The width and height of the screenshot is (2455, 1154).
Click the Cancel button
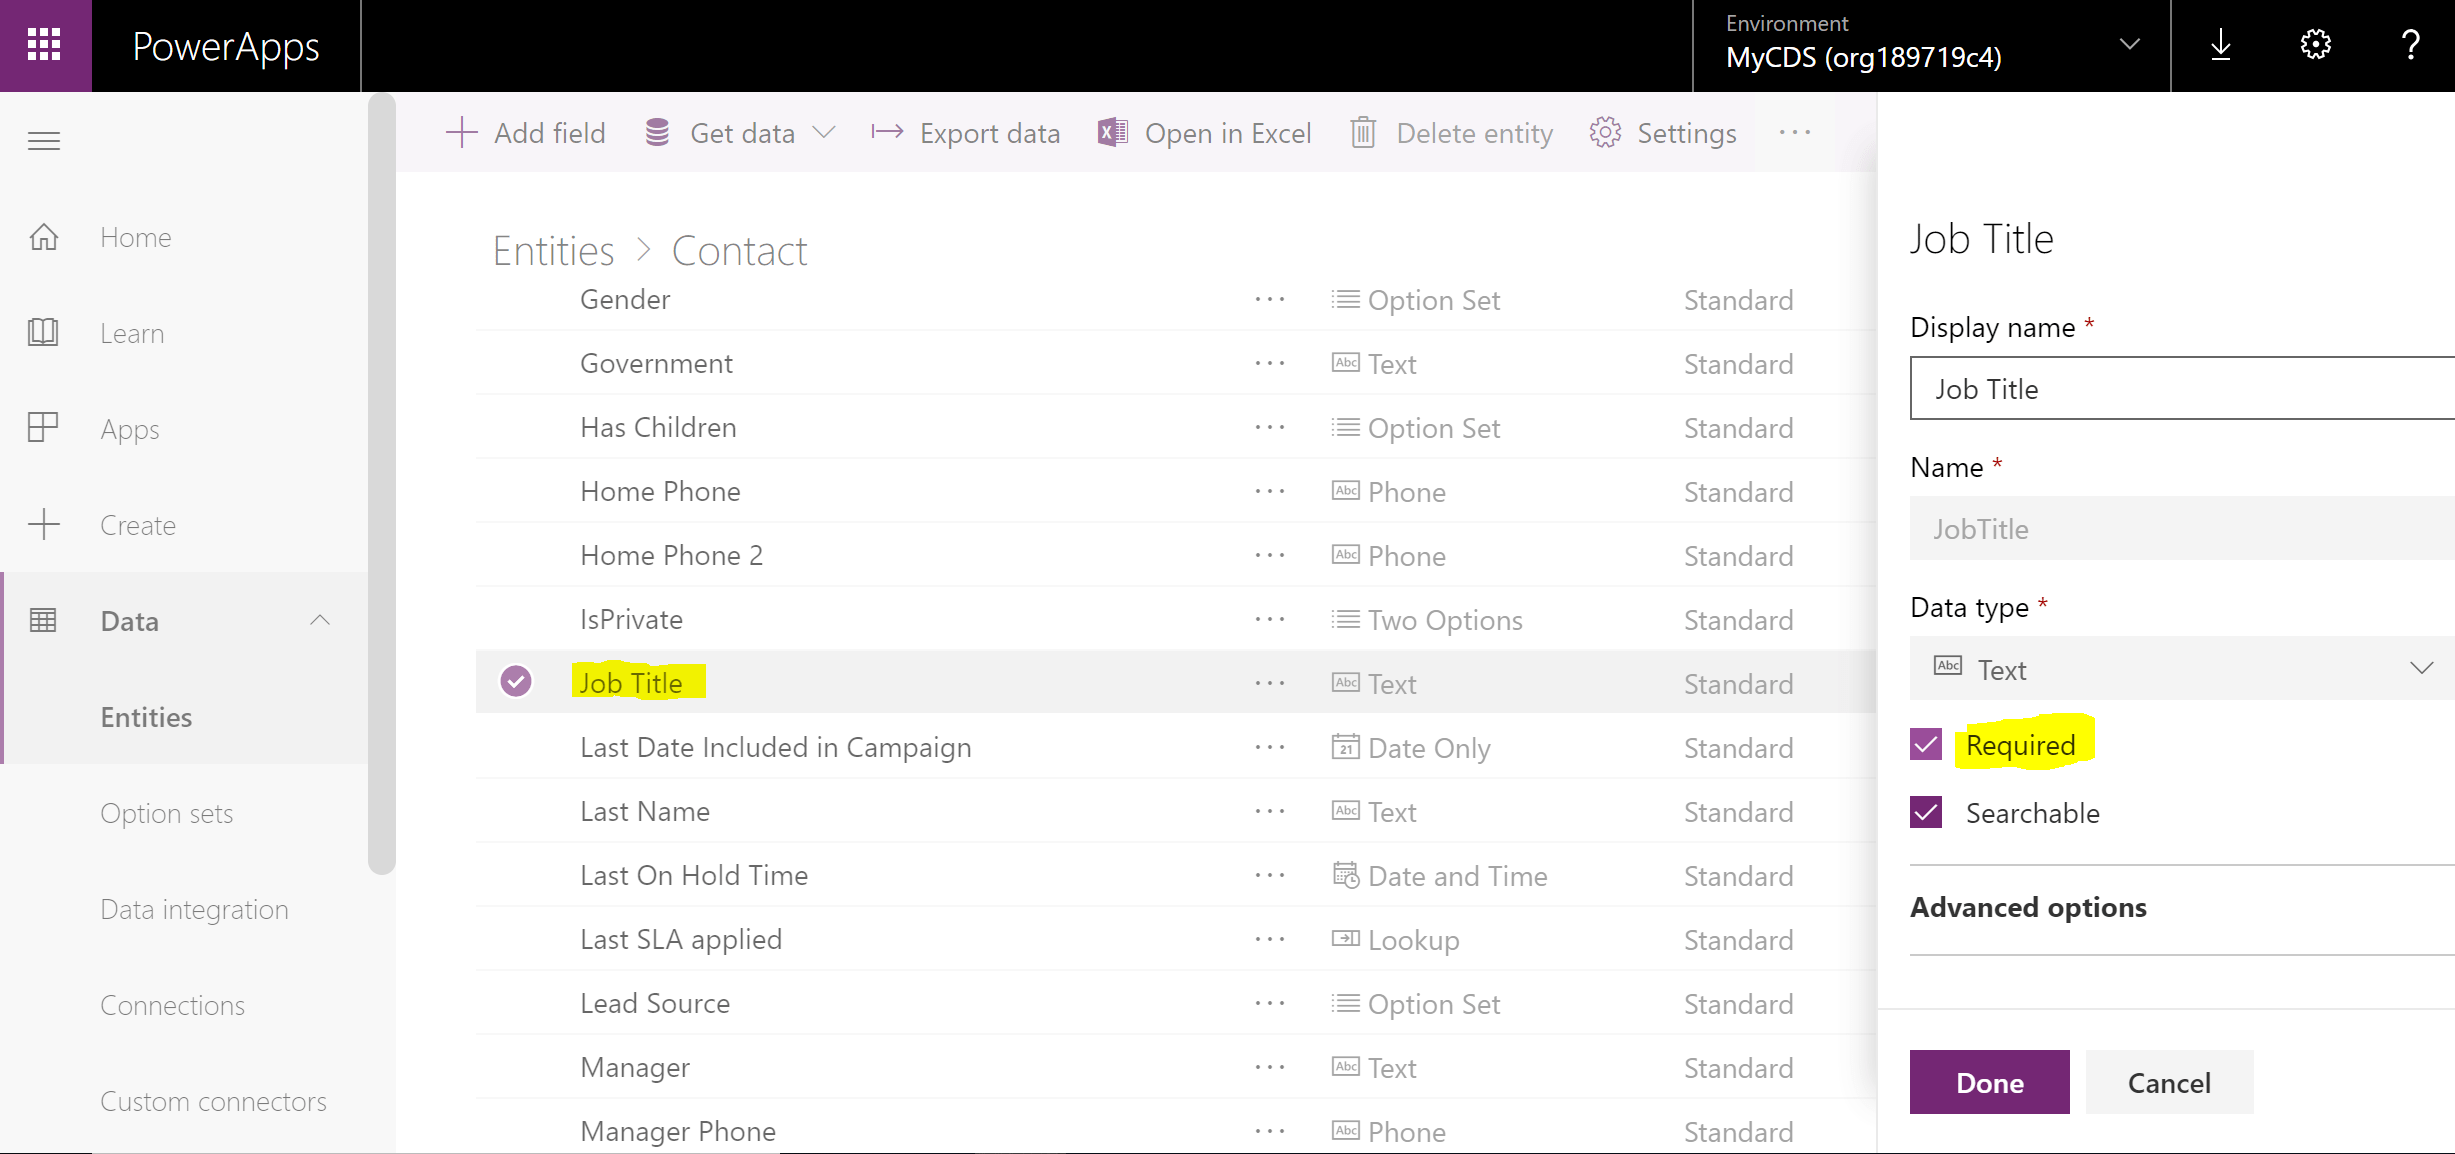[x=2169, y=1082]
